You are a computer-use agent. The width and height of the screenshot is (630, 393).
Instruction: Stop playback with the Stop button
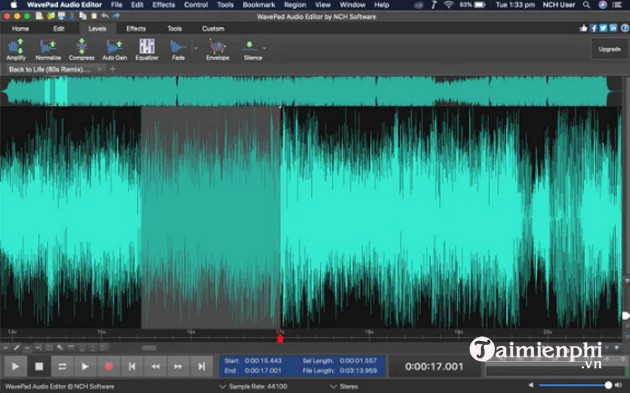(x=39, y=366)
